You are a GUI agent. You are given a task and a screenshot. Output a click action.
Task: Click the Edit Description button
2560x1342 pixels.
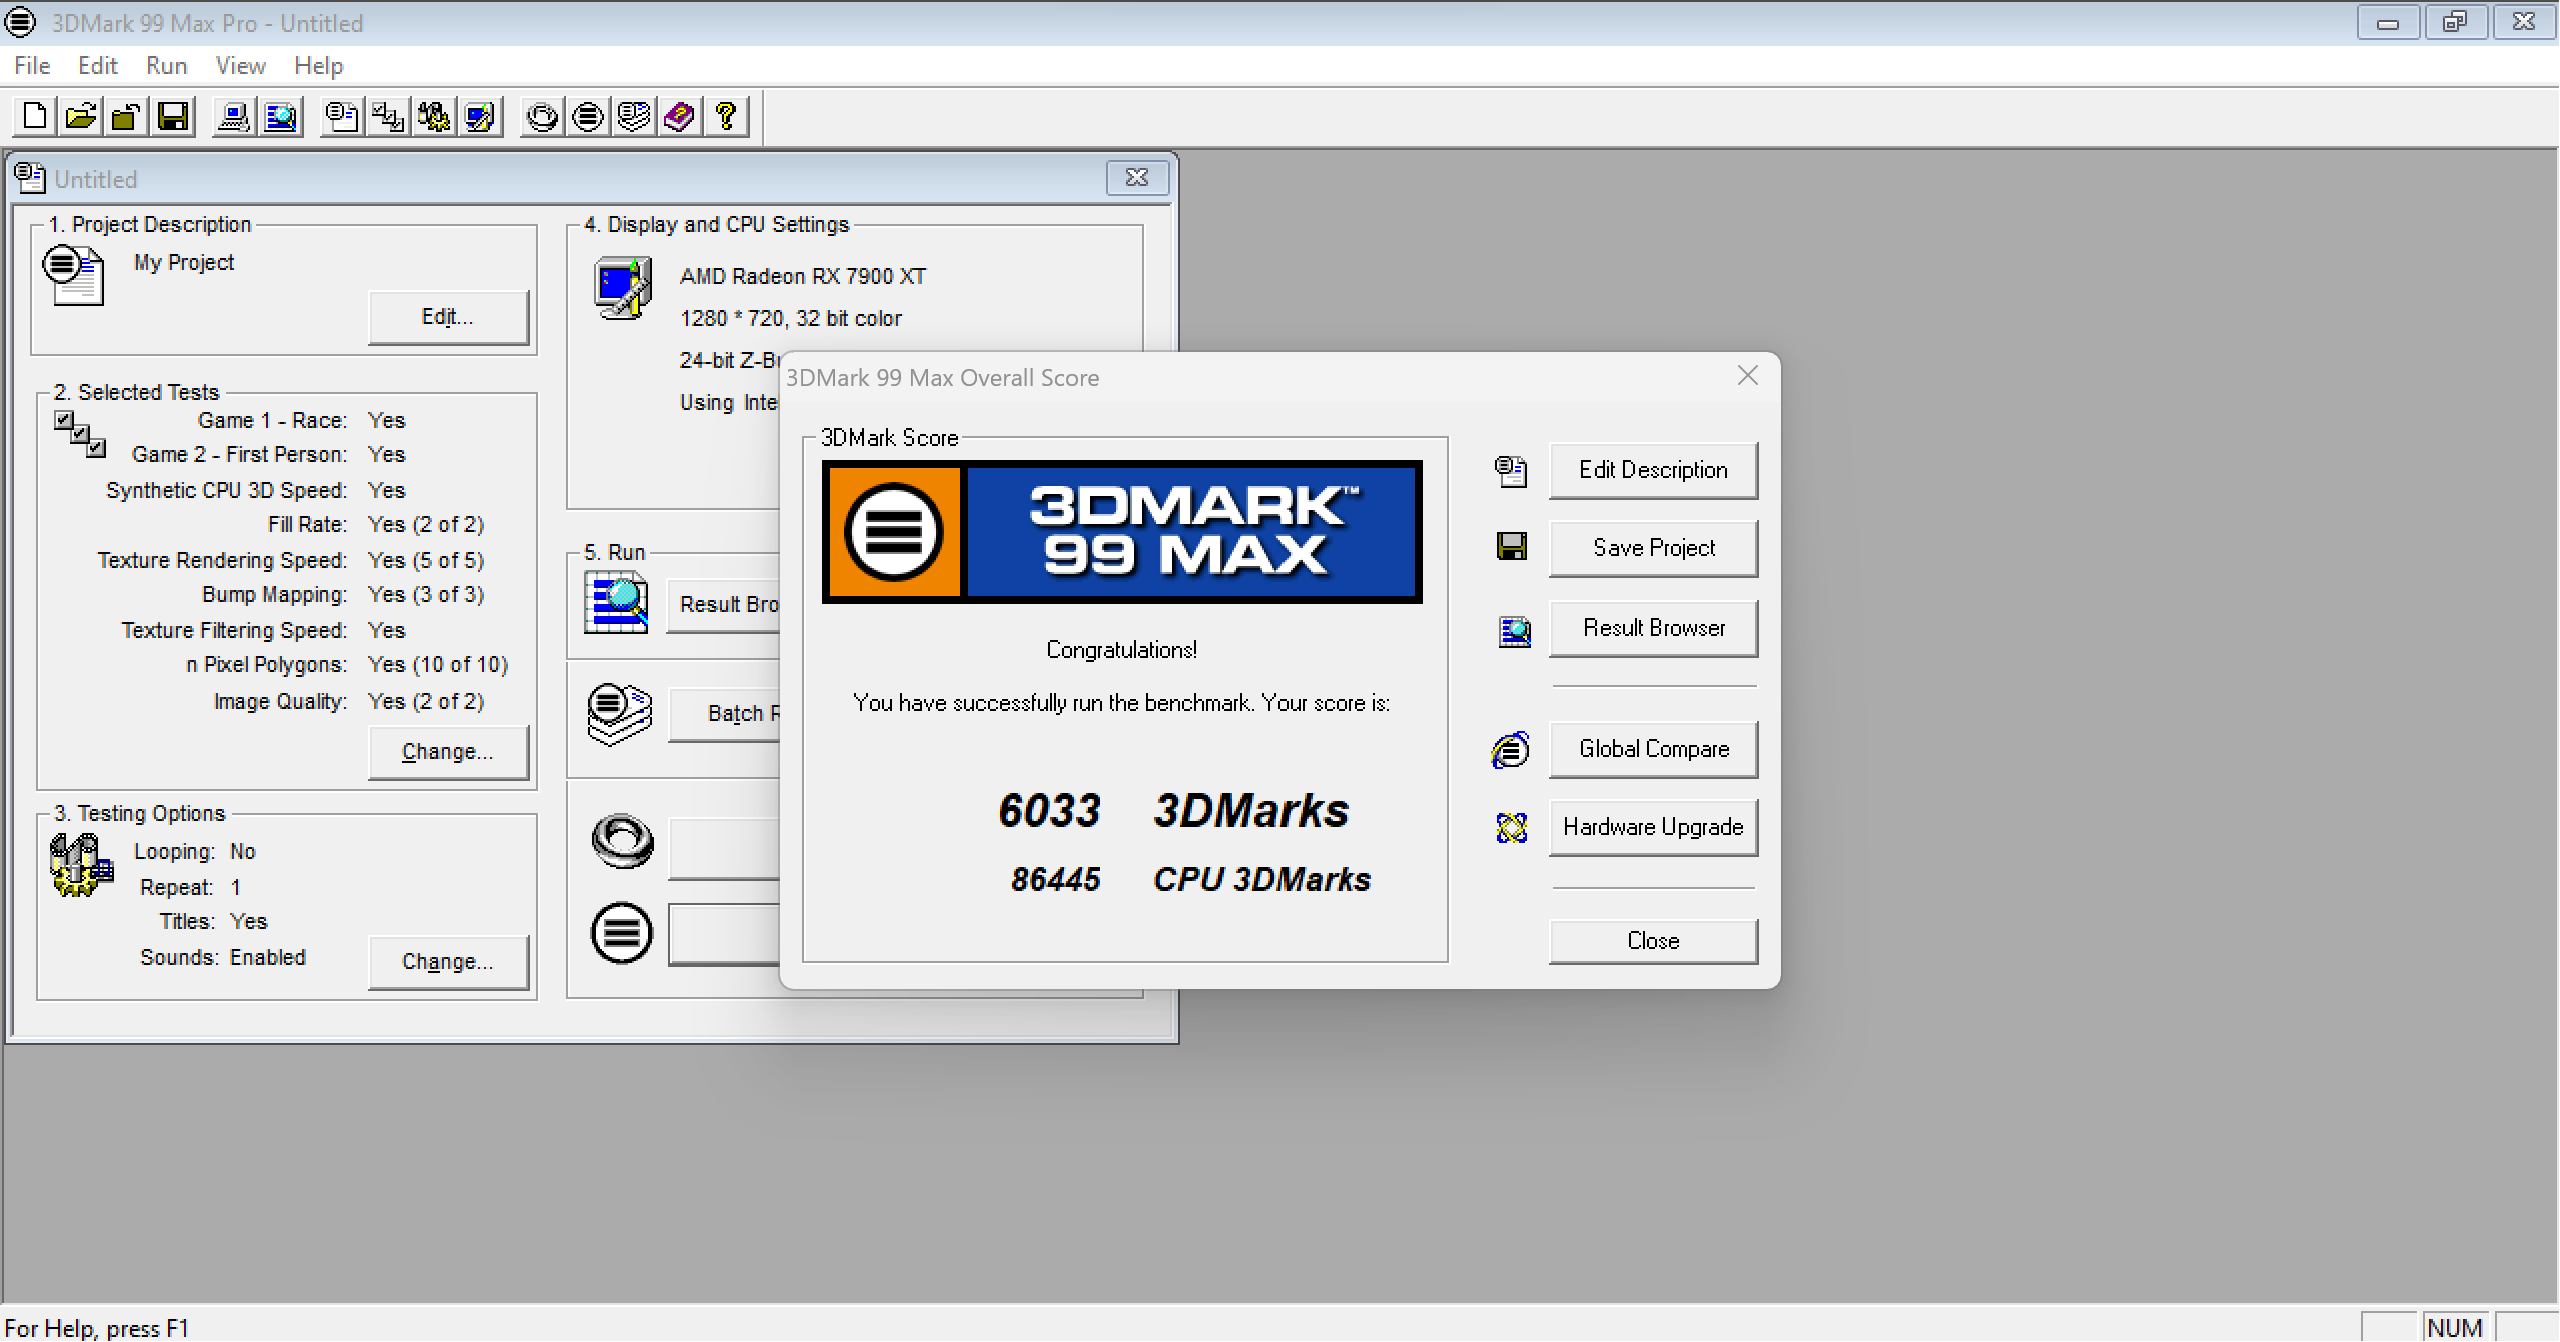[x=1652, y=470]
